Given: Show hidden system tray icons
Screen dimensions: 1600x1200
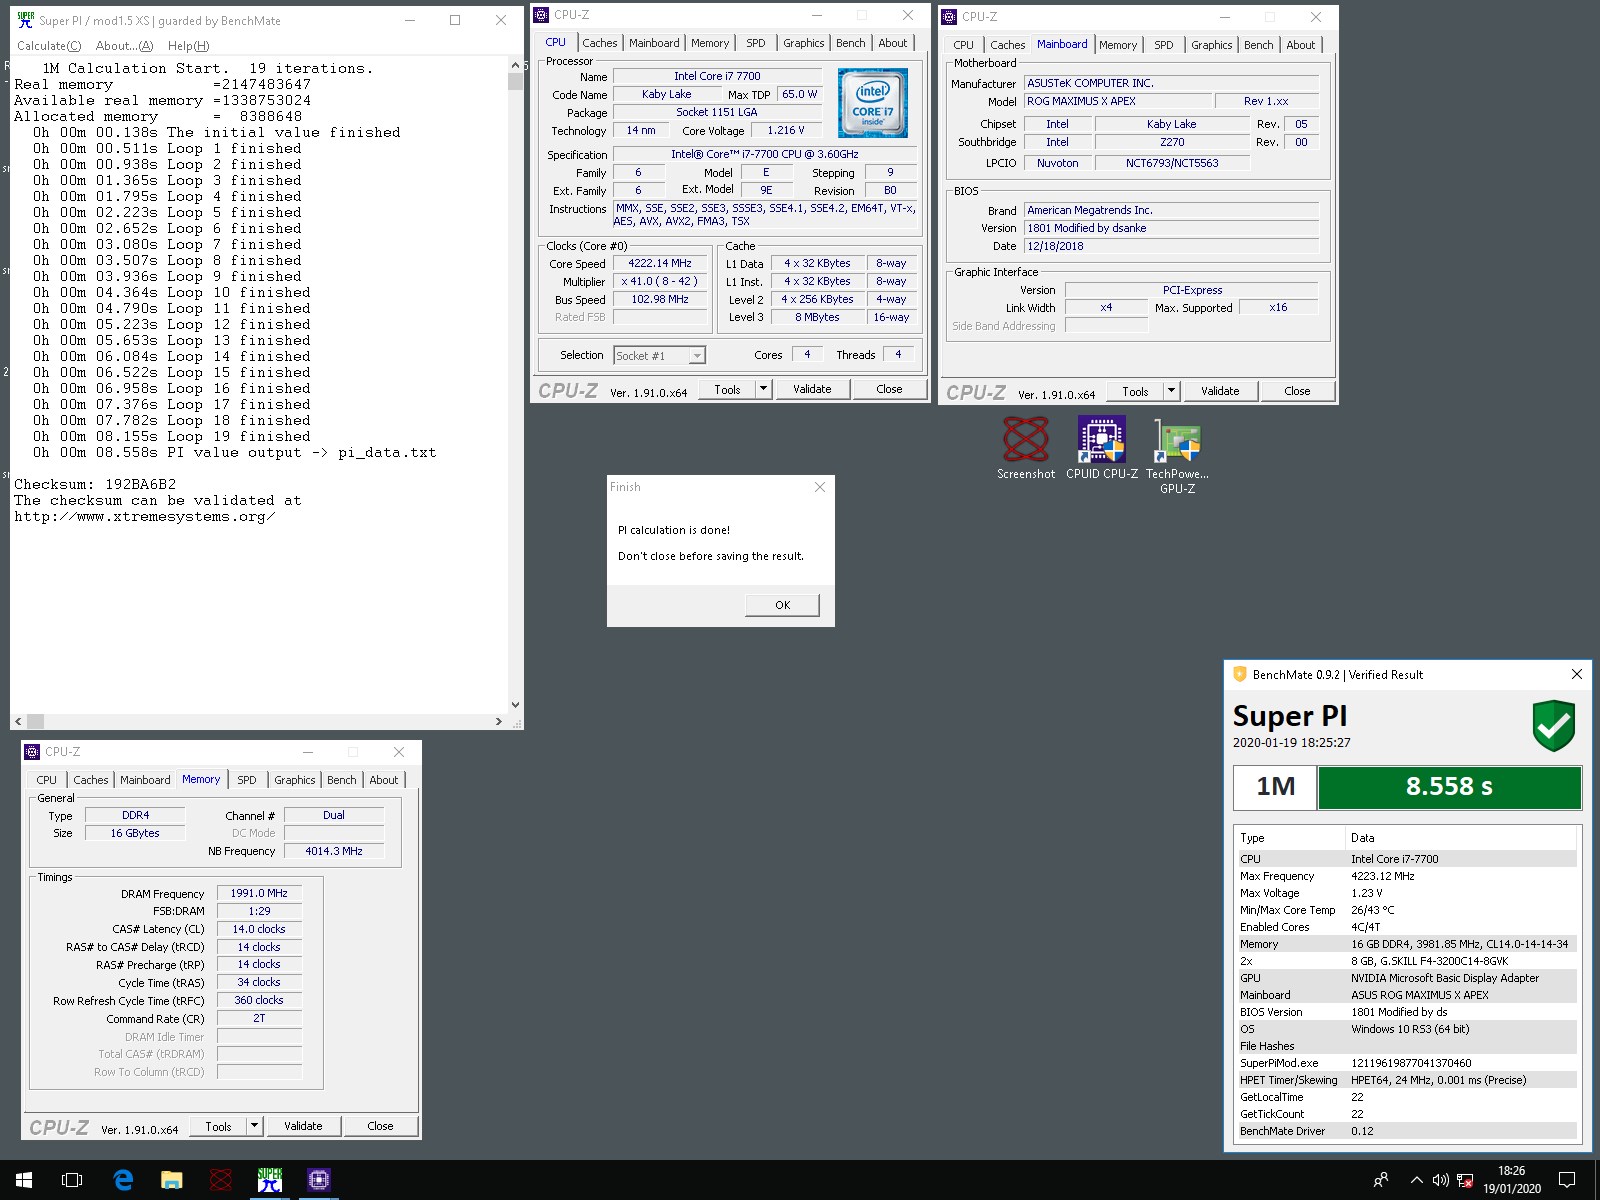Looking at the screenshot, I should (1416, 1180).
